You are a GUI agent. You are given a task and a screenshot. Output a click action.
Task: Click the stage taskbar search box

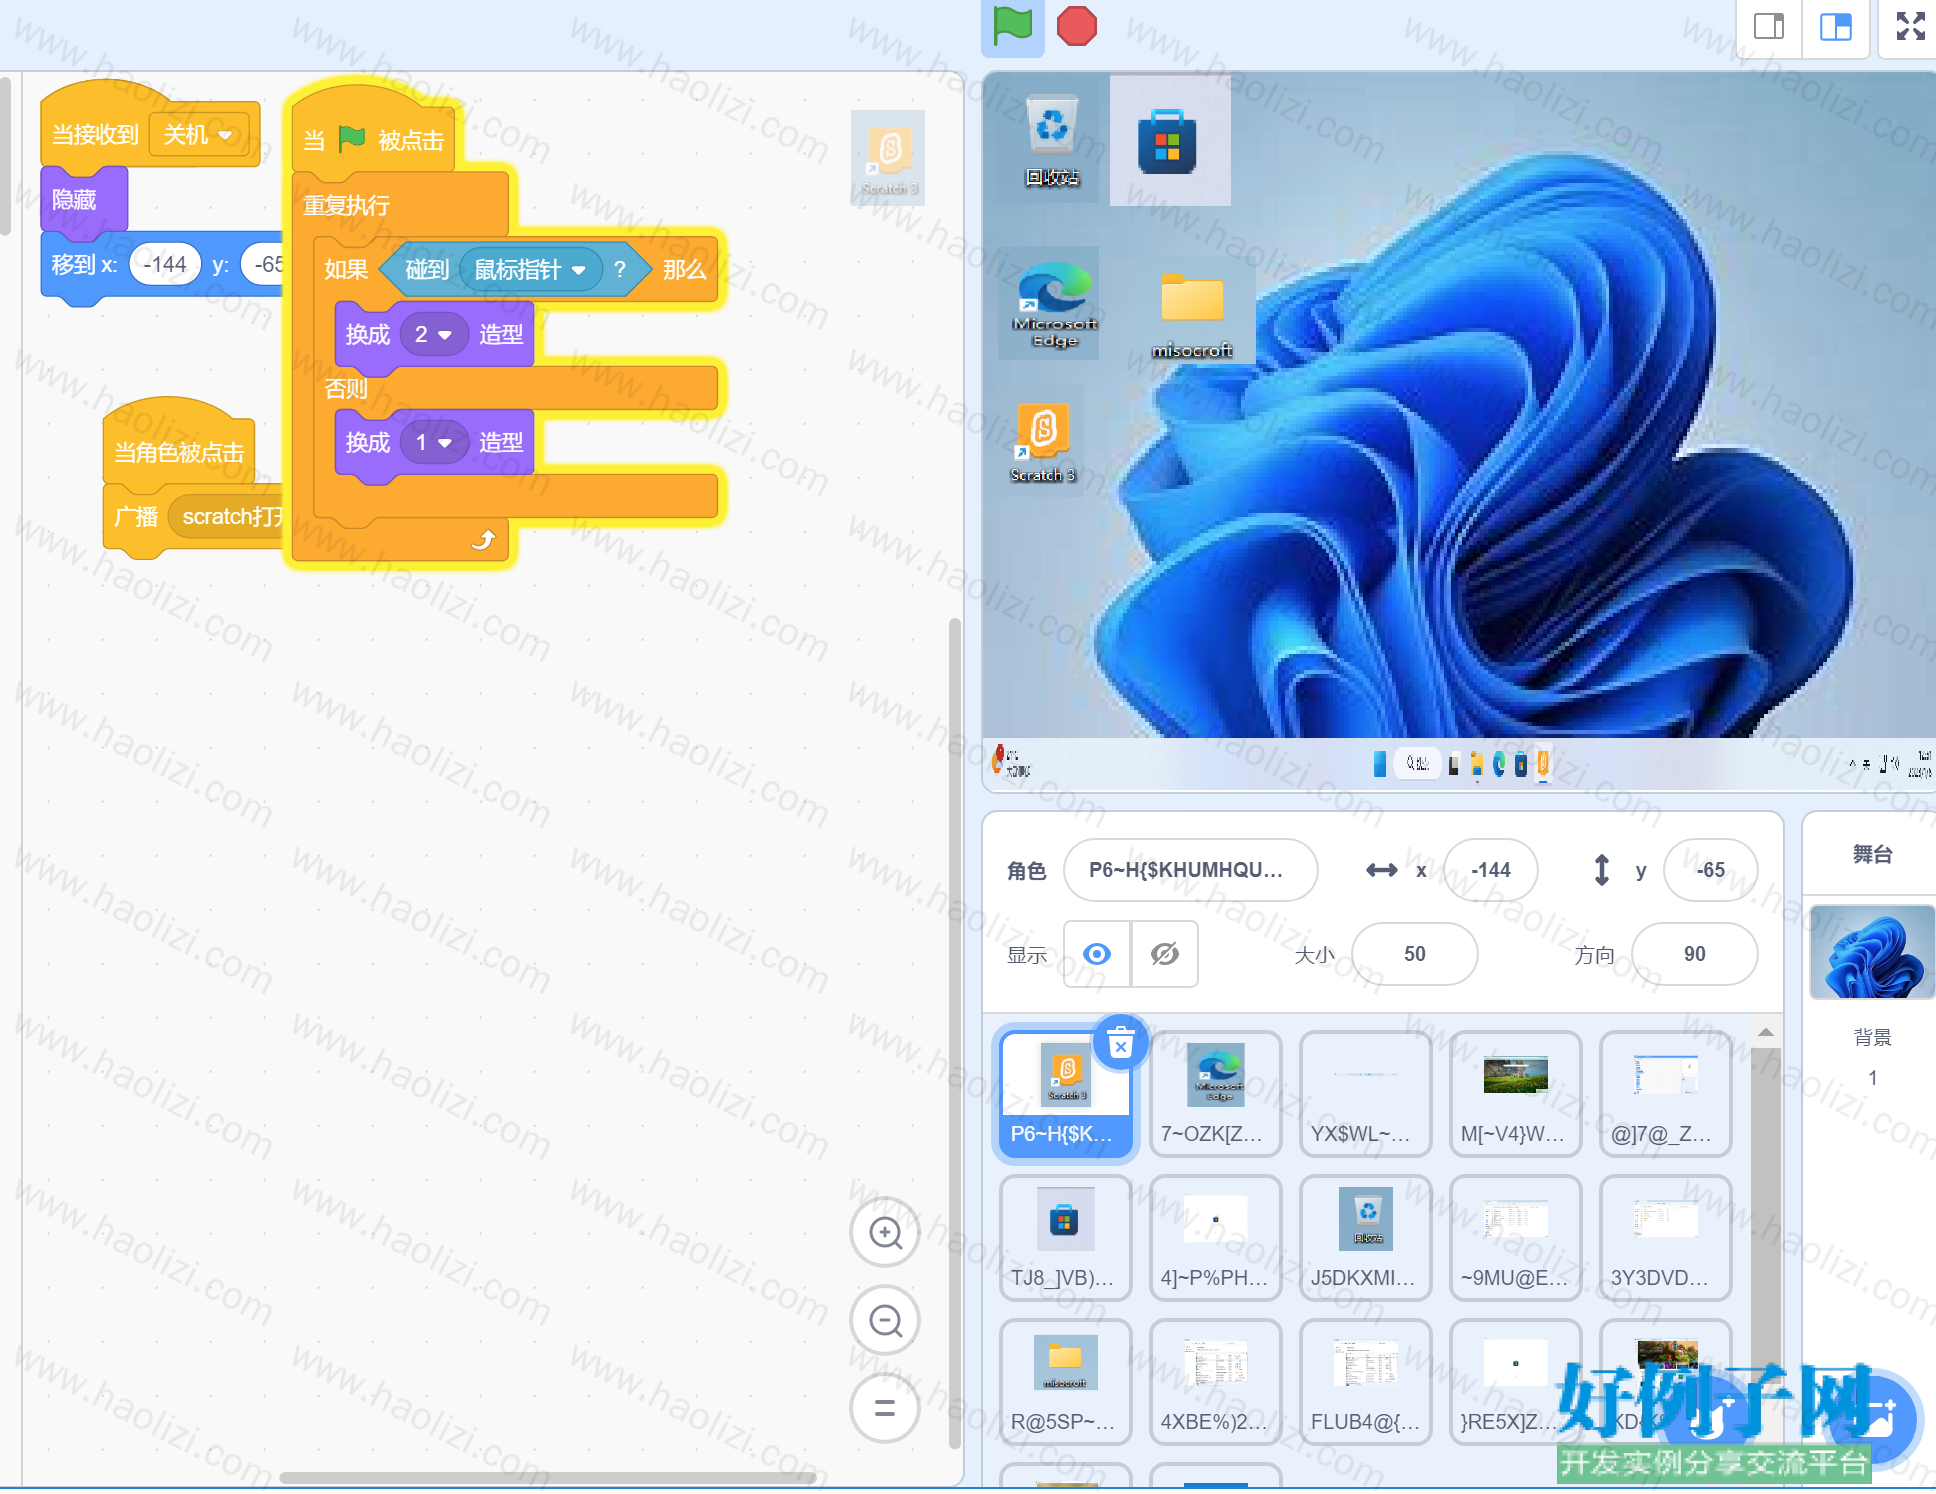[1416, 763]
